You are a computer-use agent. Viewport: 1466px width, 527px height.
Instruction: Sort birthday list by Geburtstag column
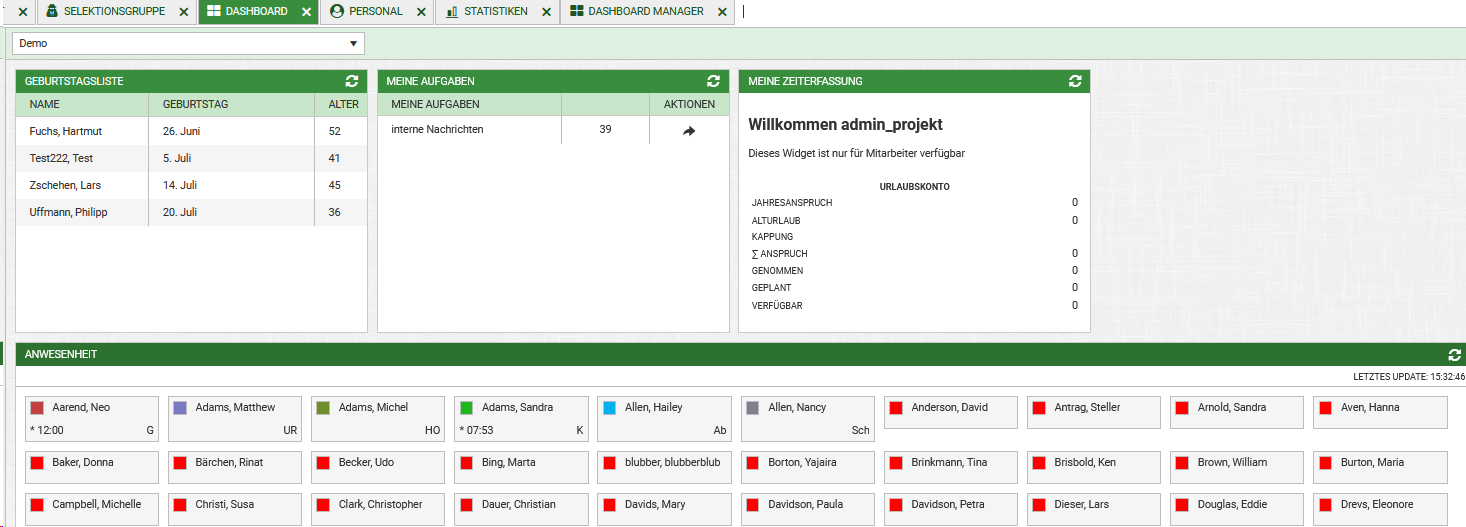pos(231,104)
